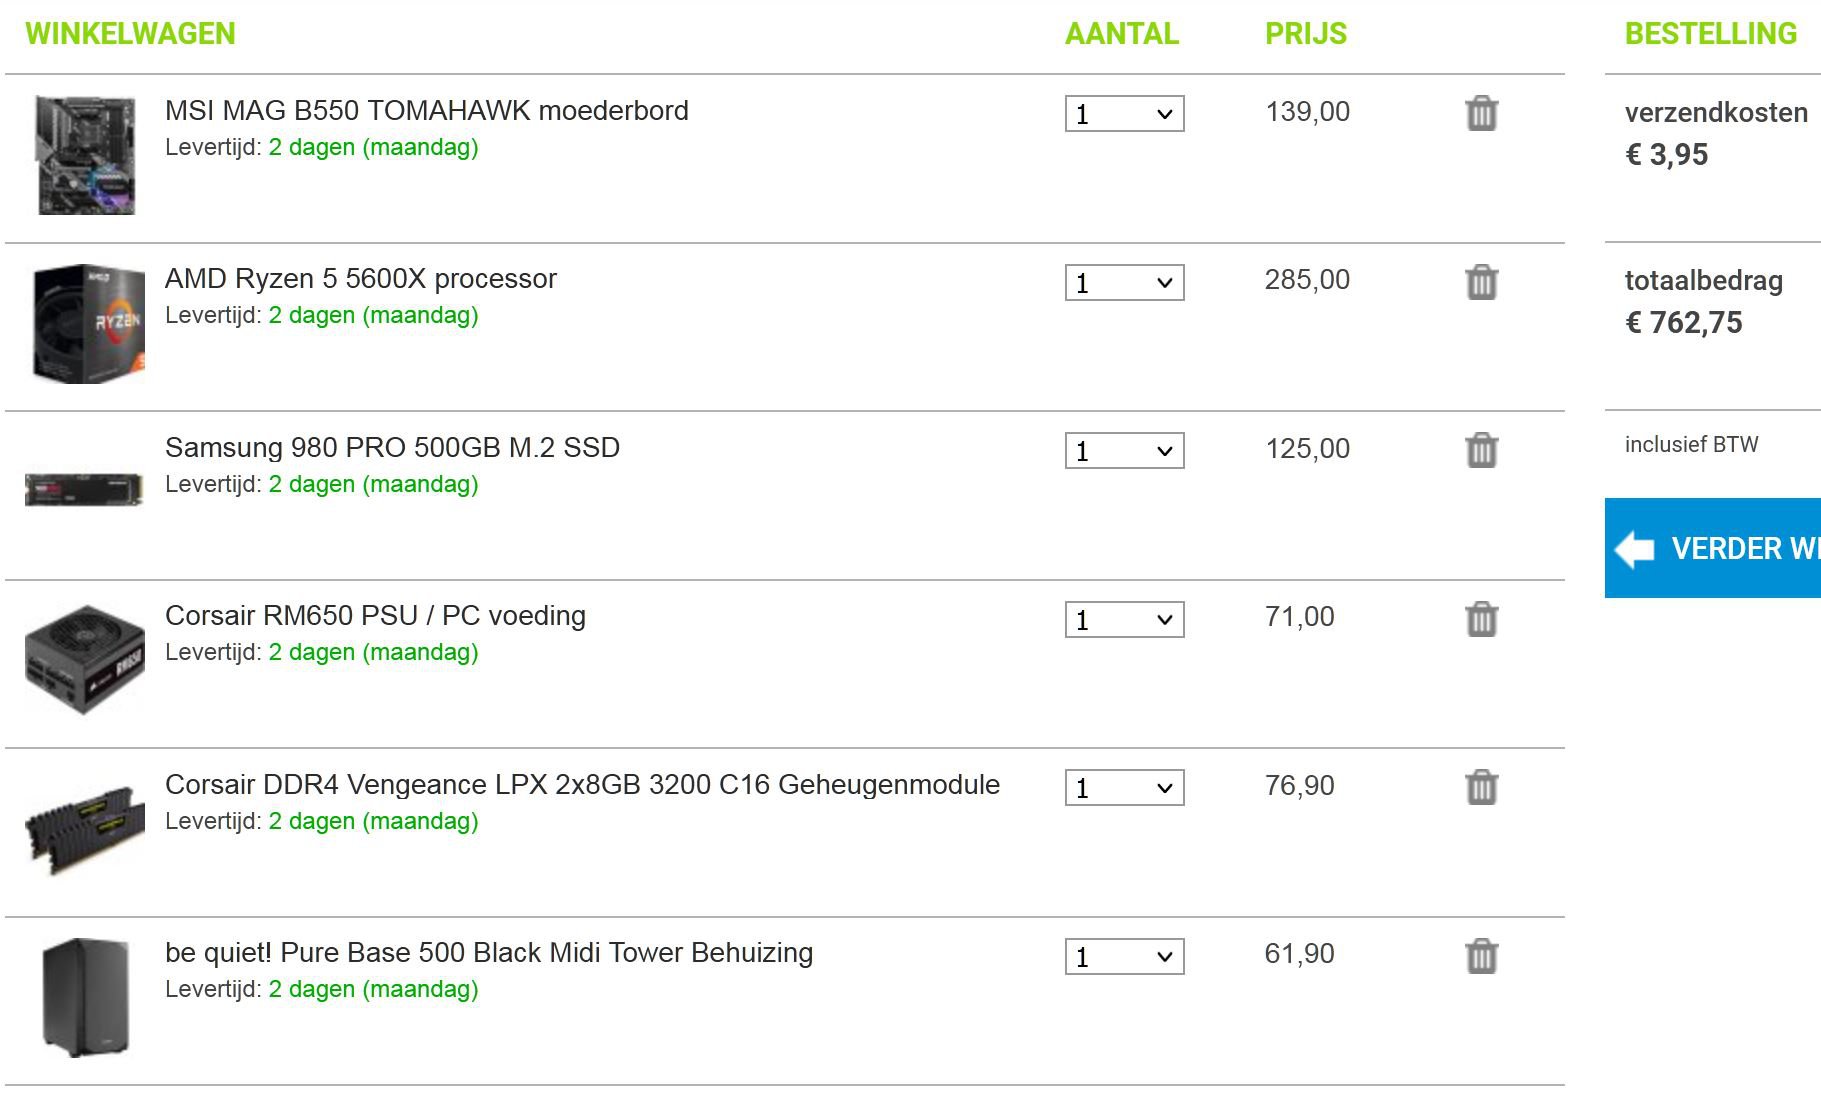Viewport: 1821px width, 1105px height.
Task: Delete MSI MAG B550 TOMAHAWK from cart
Action: coord(1481,113)
